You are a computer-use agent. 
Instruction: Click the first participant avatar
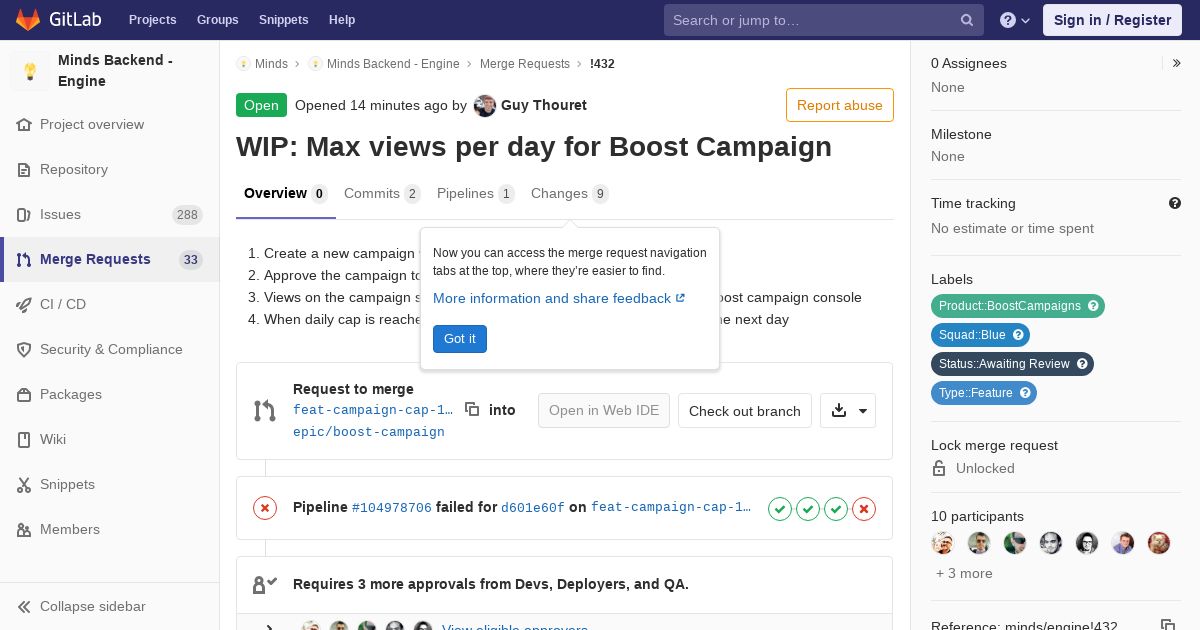[943, 543]
